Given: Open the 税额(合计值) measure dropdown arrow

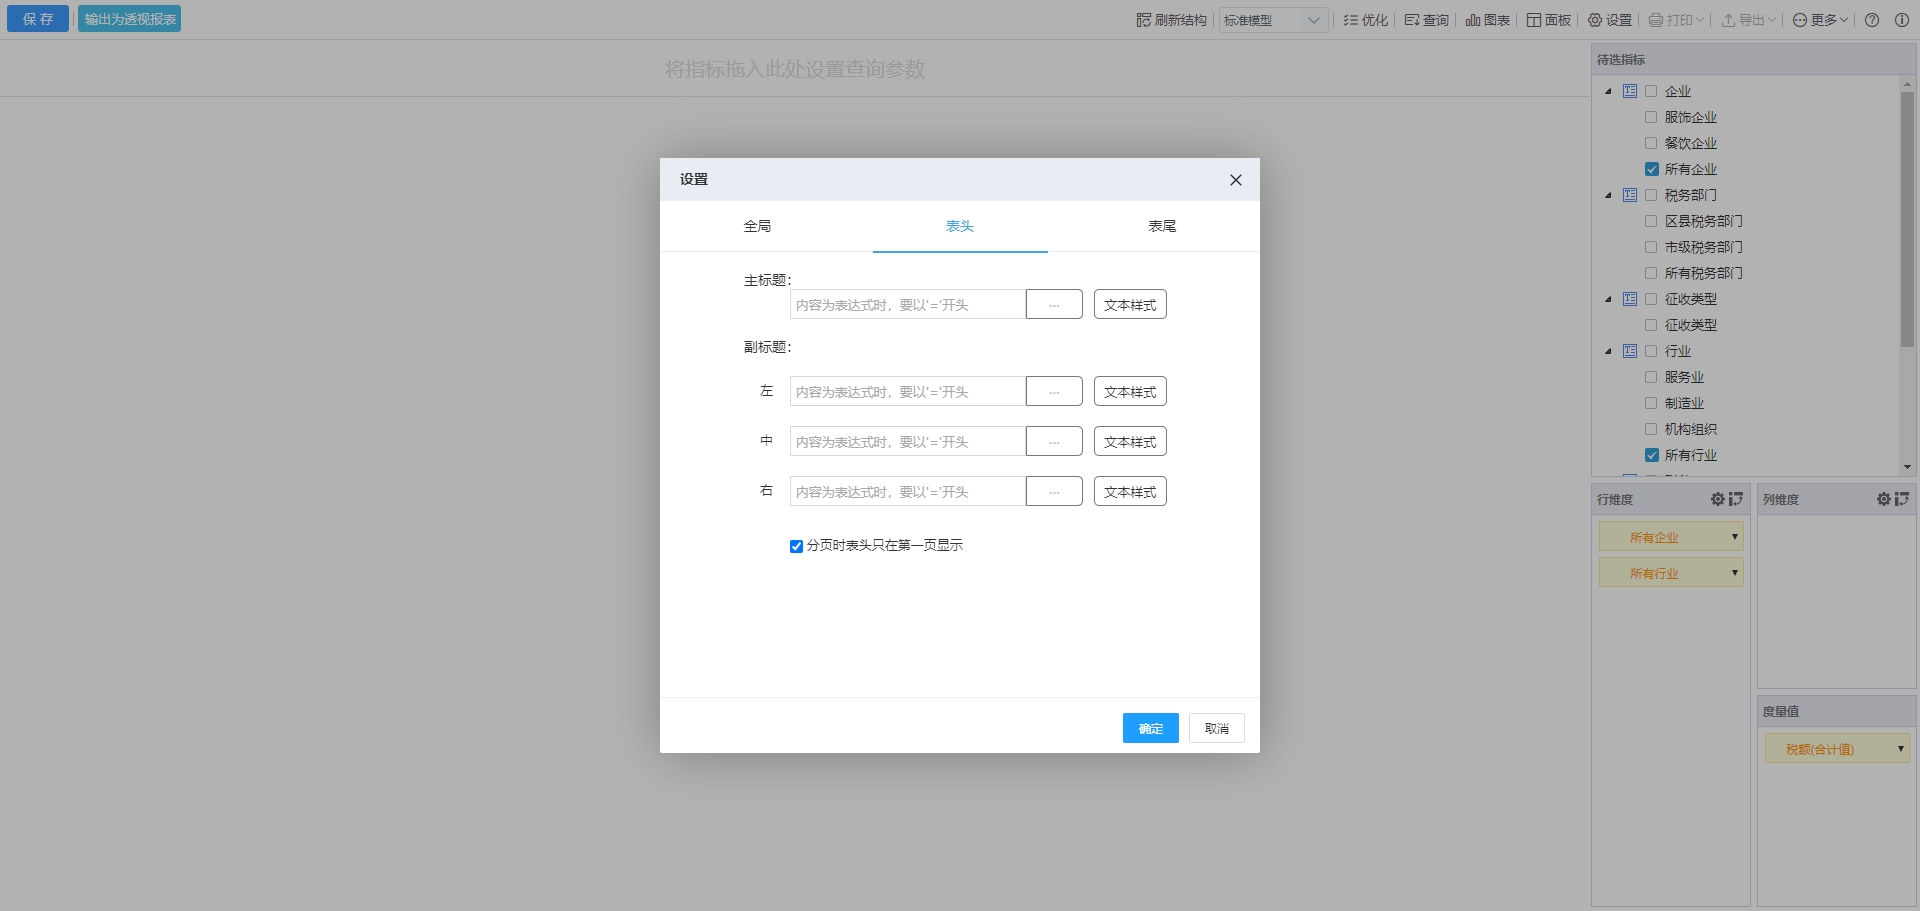Looking at the screenshot, I should click(1900, 748).
